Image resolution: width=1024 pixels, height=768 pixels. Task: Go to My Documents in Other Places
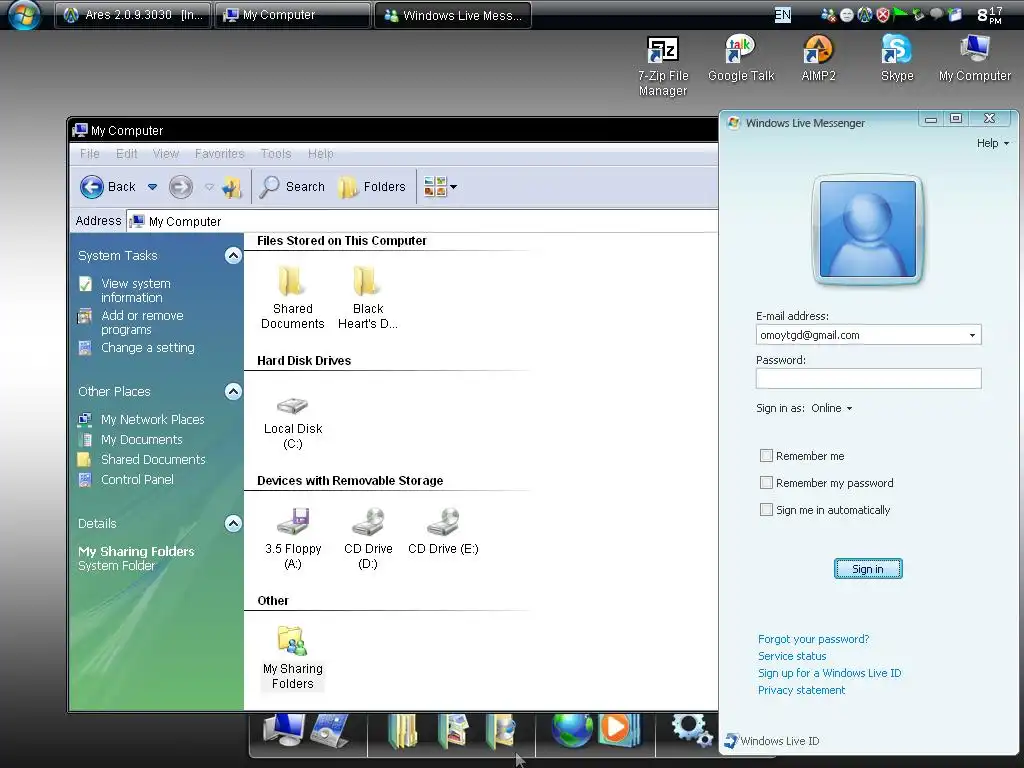click(130, 440)
